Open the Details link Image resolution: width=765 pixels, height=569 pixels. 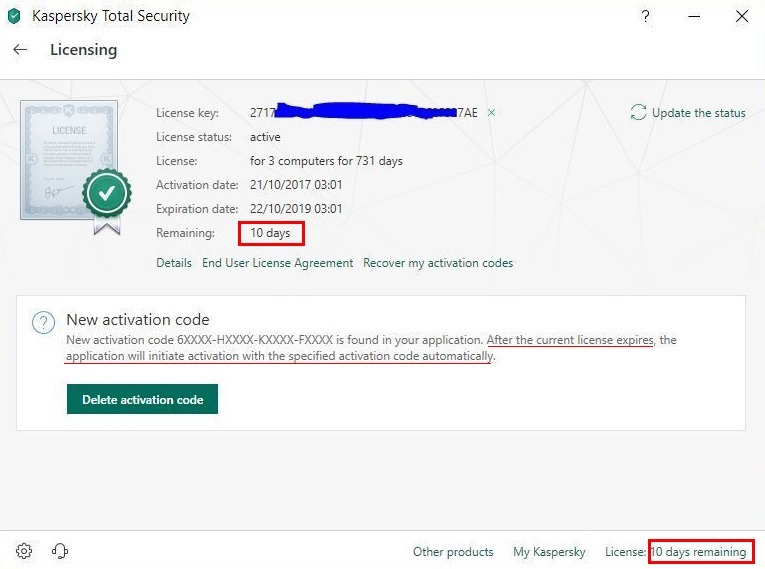coord(174,263)
